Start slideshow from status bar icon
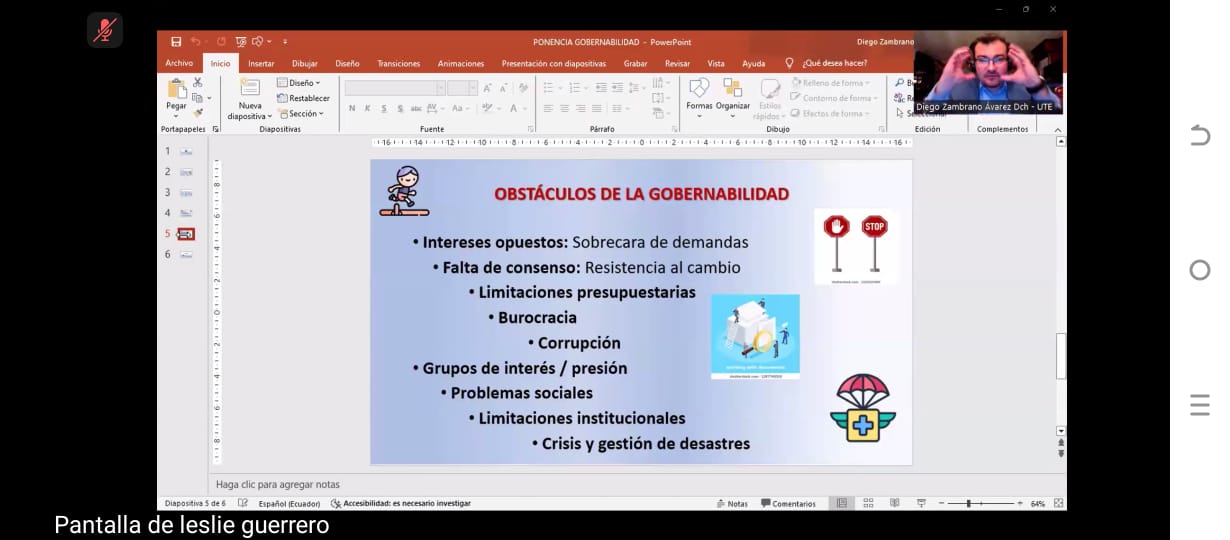The image size is (1230, 540). [920, 503]
